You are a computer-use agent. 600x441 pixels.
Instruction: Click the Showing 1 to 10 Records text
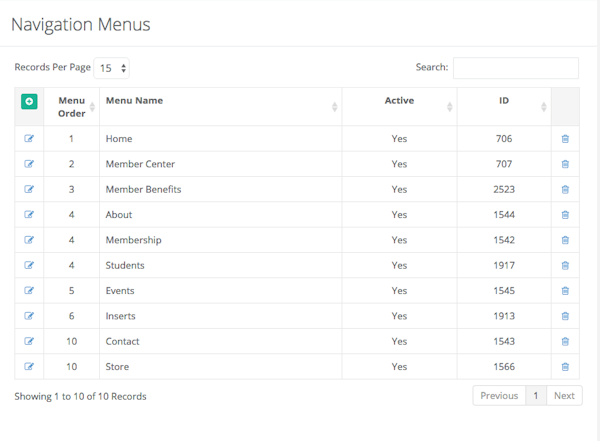click(x=80, y=396)
